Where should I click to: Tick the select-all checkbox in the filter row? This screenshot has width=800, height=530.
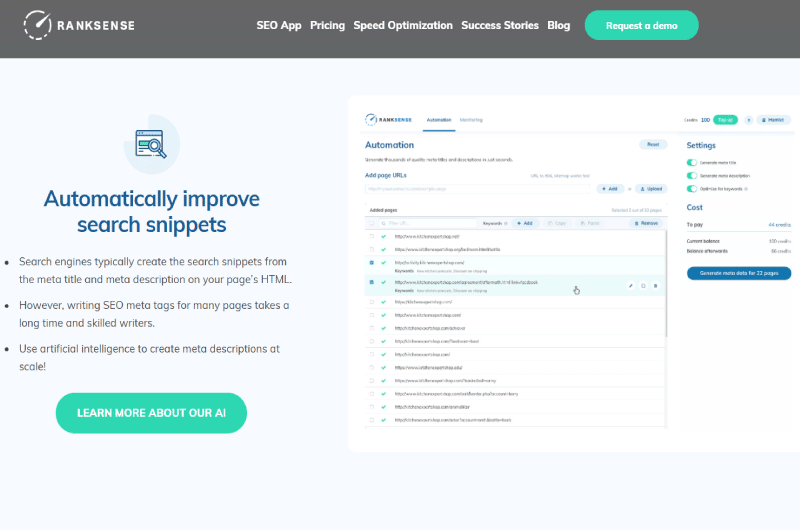371,223
